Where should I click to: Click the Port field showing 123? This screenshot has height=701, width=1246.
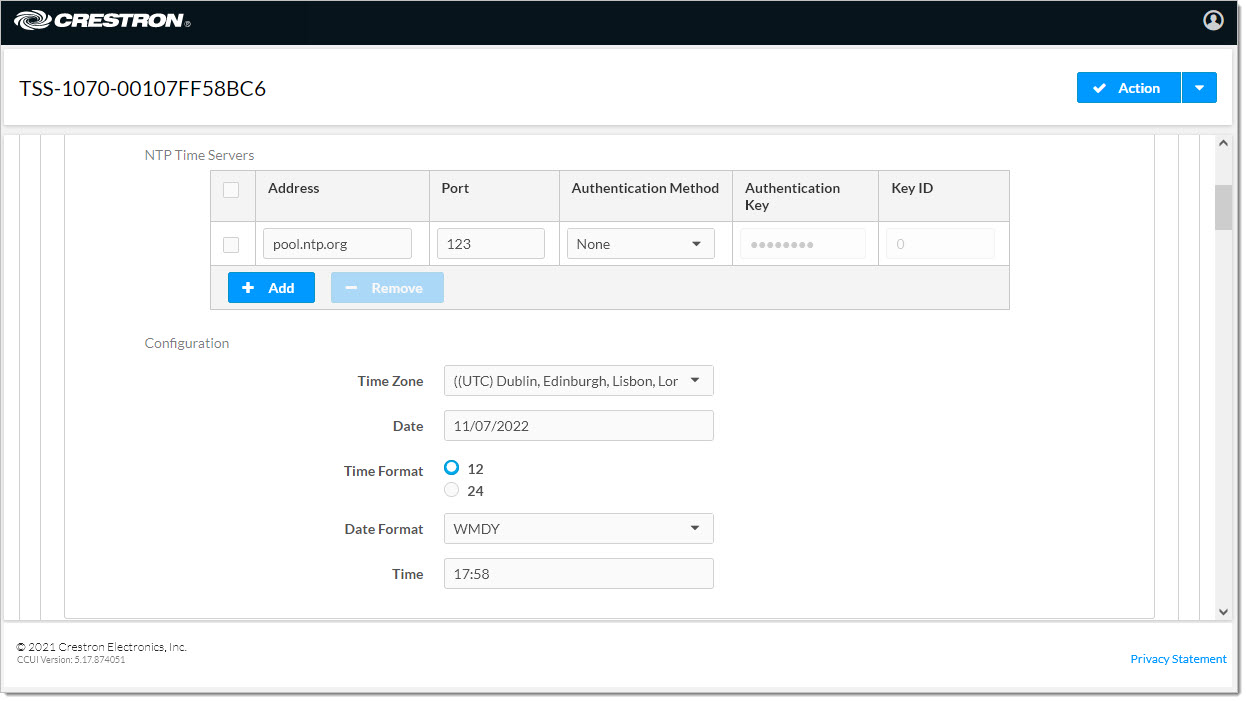pyautogui.click(x=490, y=244)
